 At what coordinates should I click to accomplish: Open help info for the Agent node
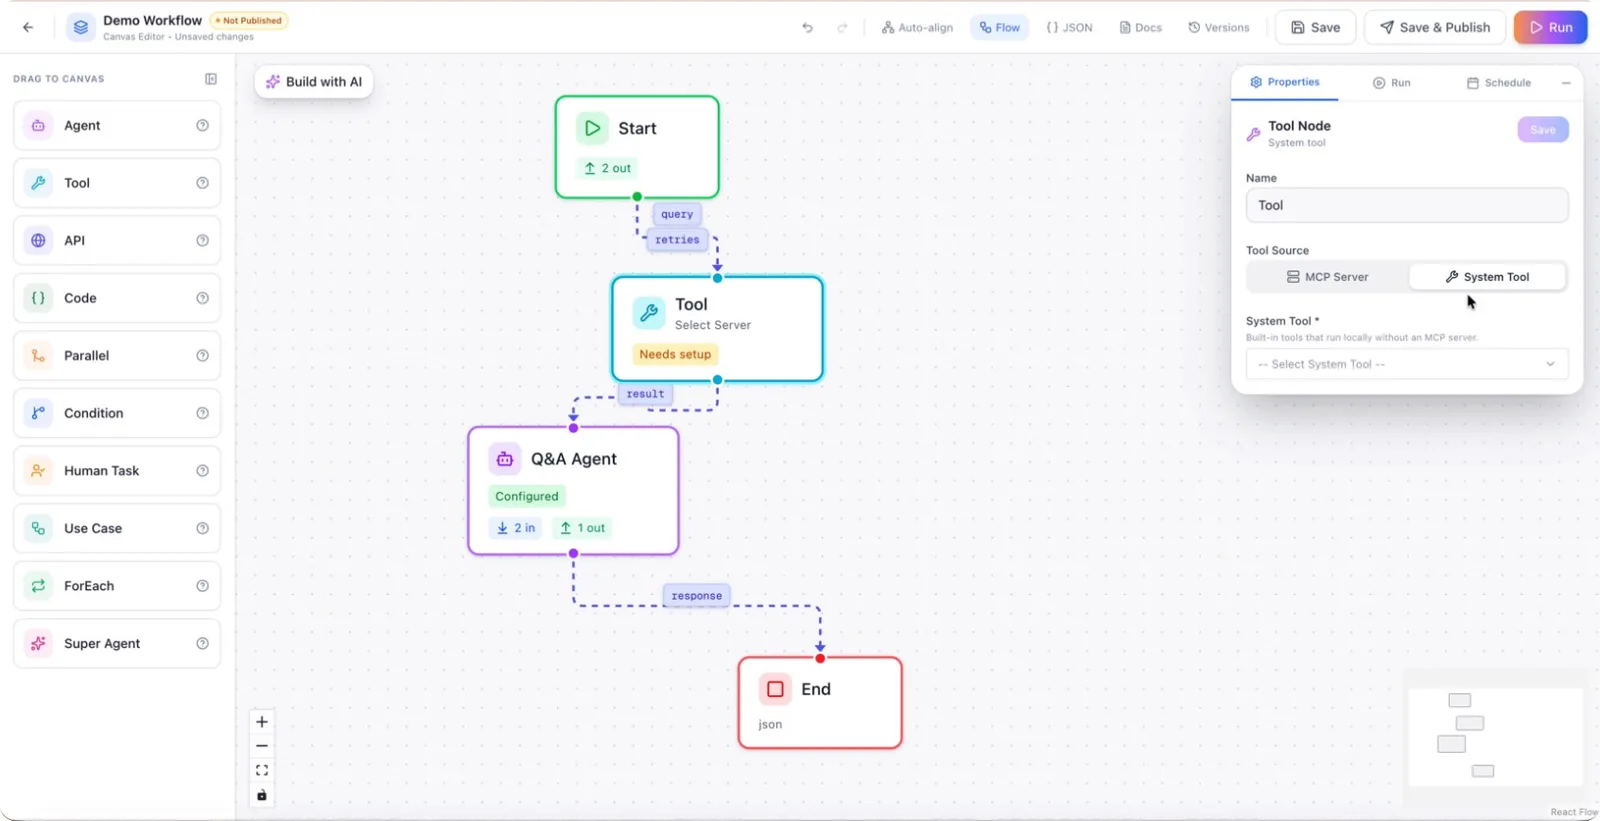[x=203, y=126]
